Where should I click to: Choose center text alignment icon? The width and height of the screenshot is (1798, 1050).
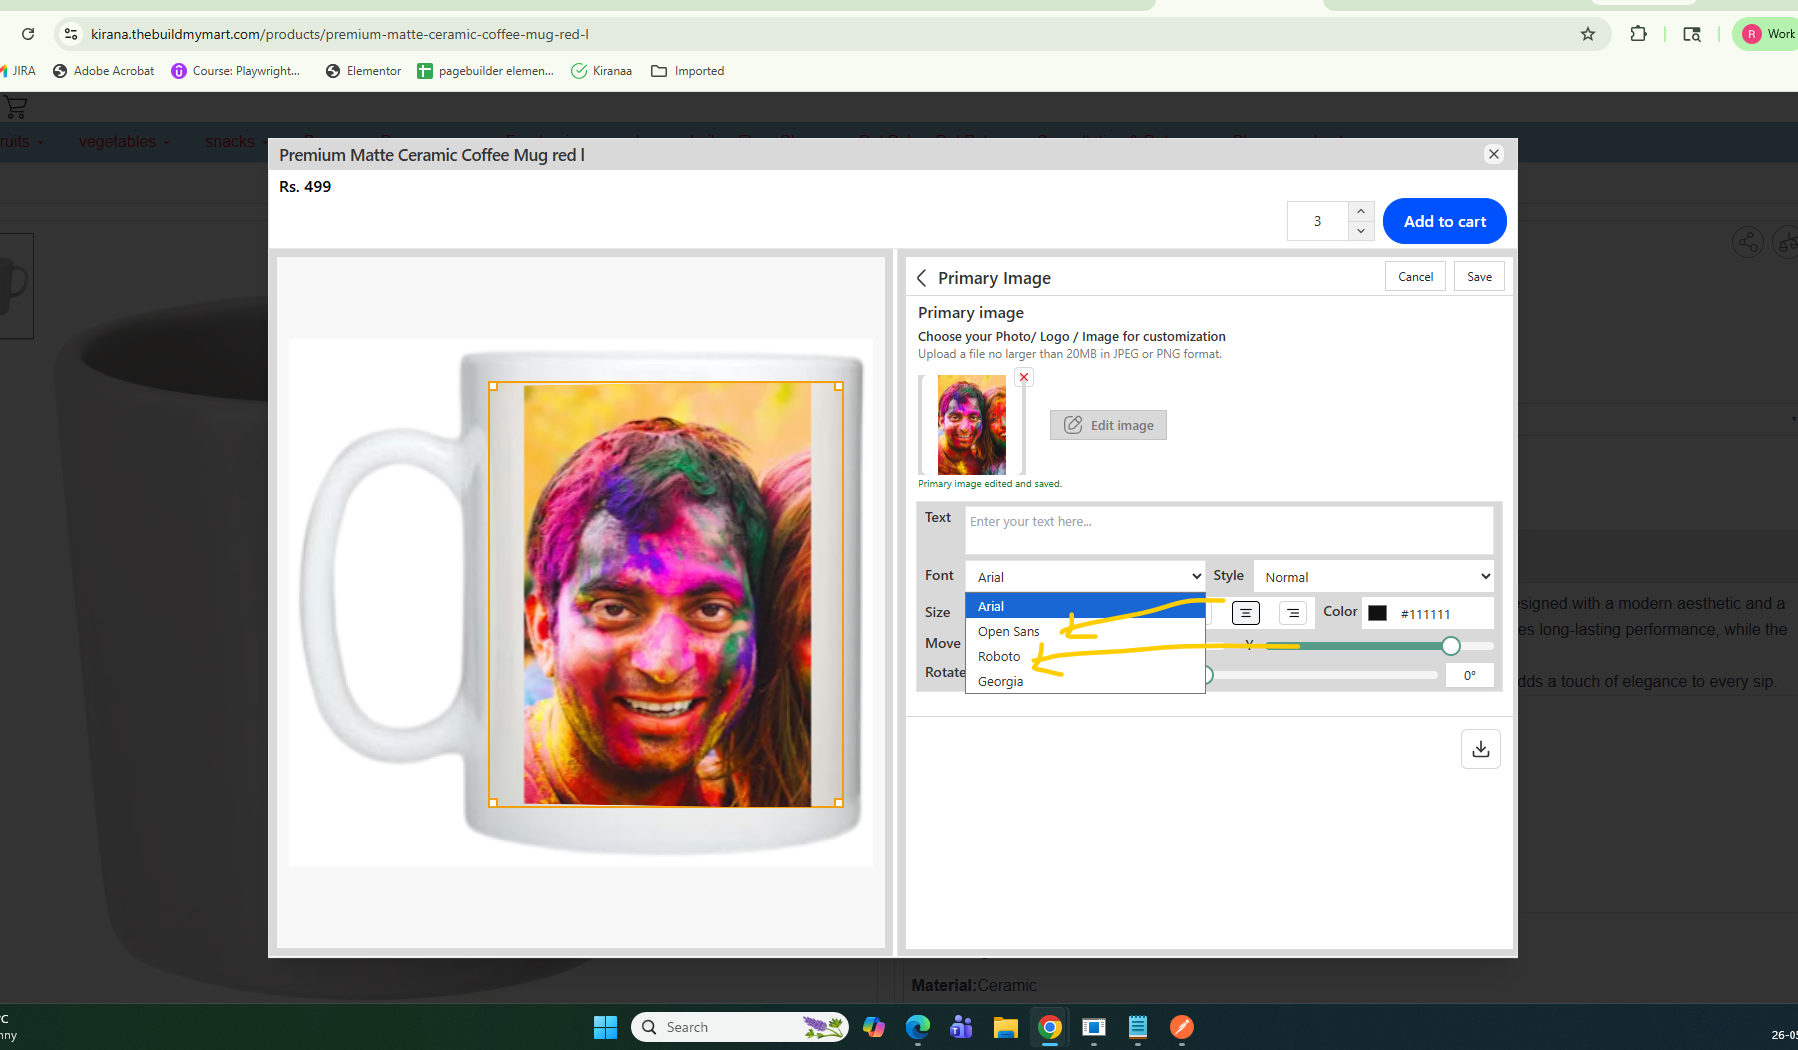point(1246,613)
